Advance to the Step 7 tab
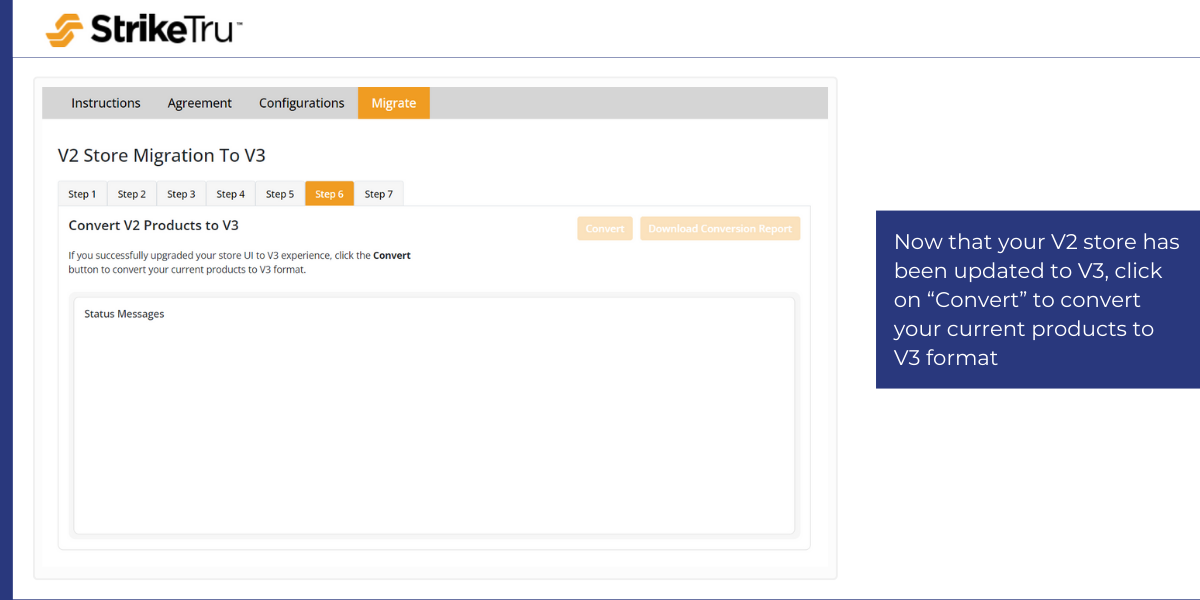Image resolution: width=1200 pixels, height=600 pixels. coord(379,194)
